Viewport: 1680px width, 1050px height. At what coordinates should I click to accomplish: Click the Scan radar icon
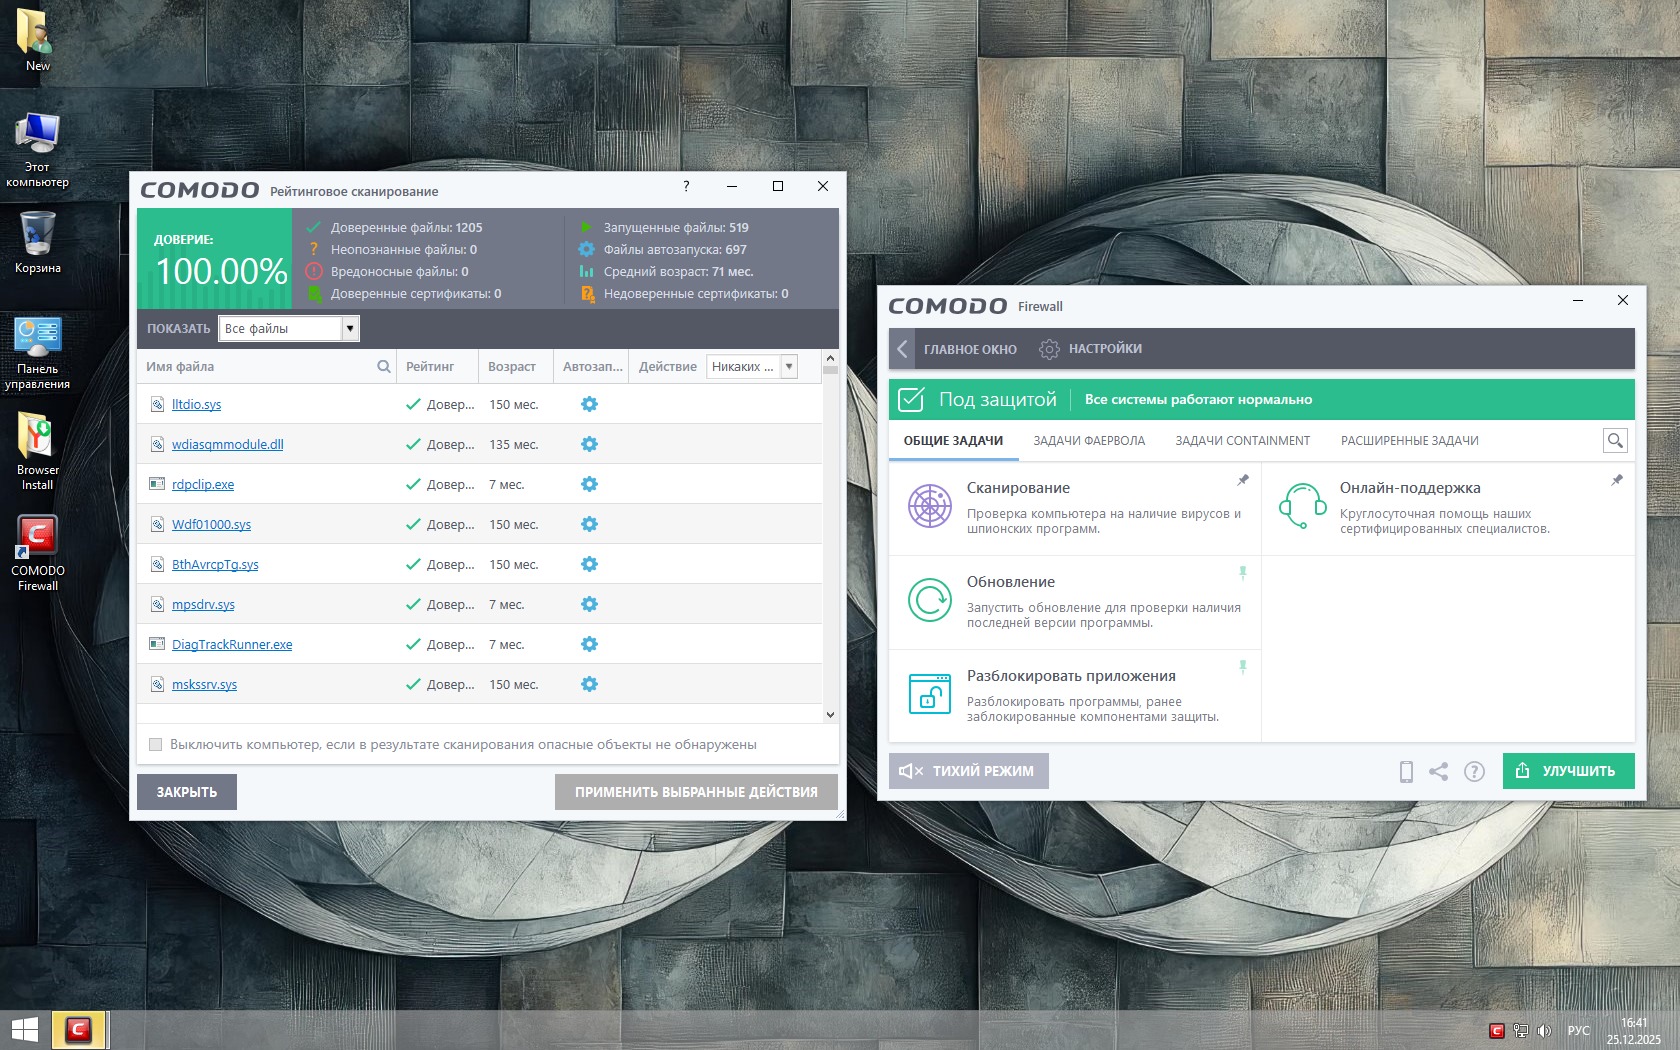(x=929, y=505)
